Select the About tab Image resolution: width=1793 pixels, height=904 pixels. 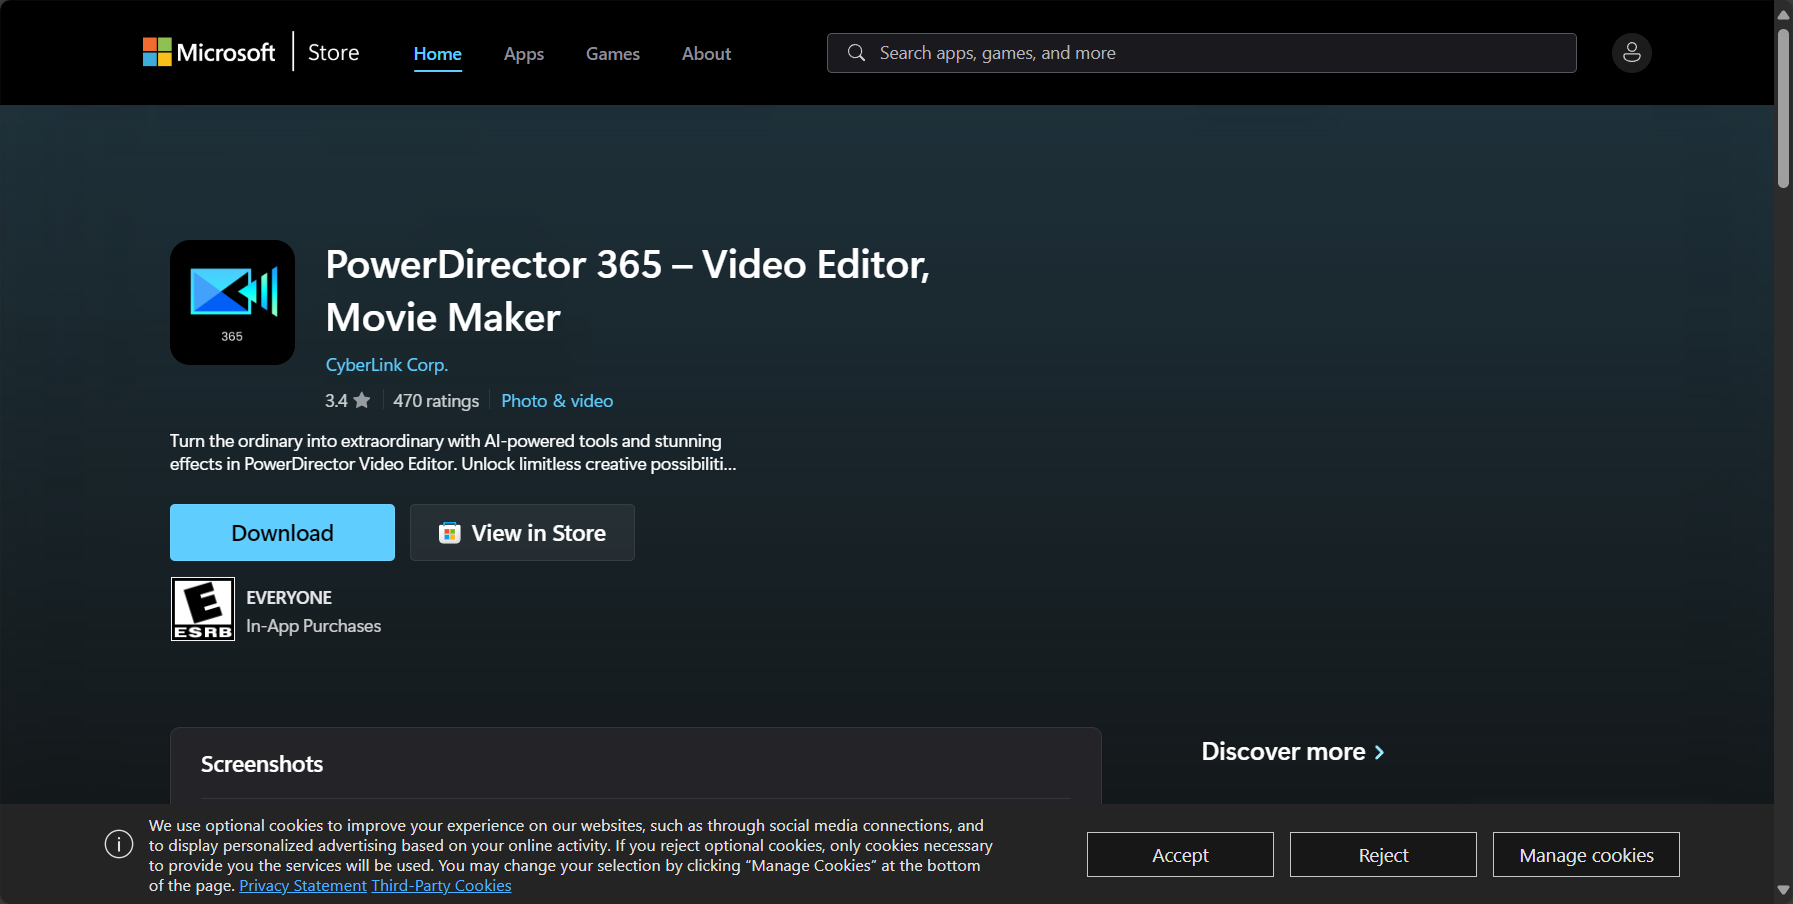tap(706, 54)
